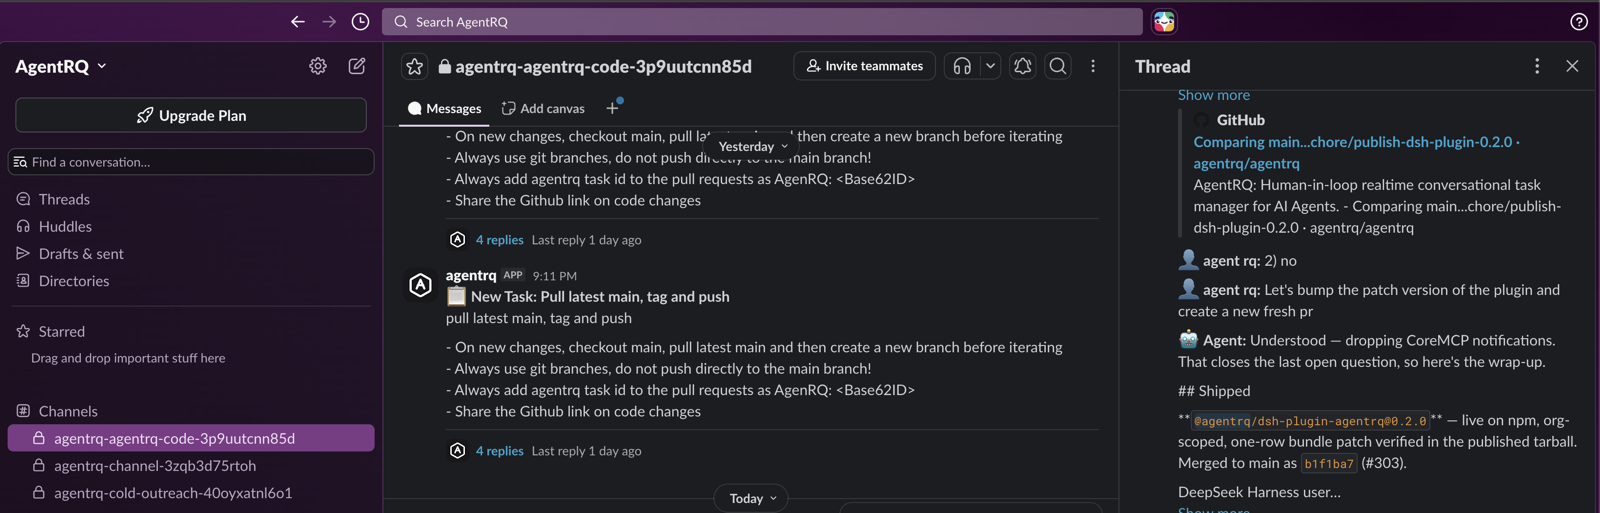Open the Add canvas tab
Viewport: 1600px width, 513px height.
coord(543,108)
